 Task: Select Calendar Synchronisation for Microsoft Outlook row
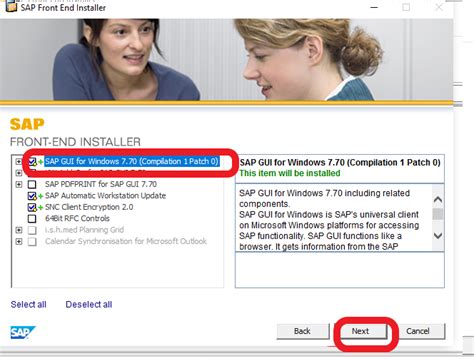126,241
